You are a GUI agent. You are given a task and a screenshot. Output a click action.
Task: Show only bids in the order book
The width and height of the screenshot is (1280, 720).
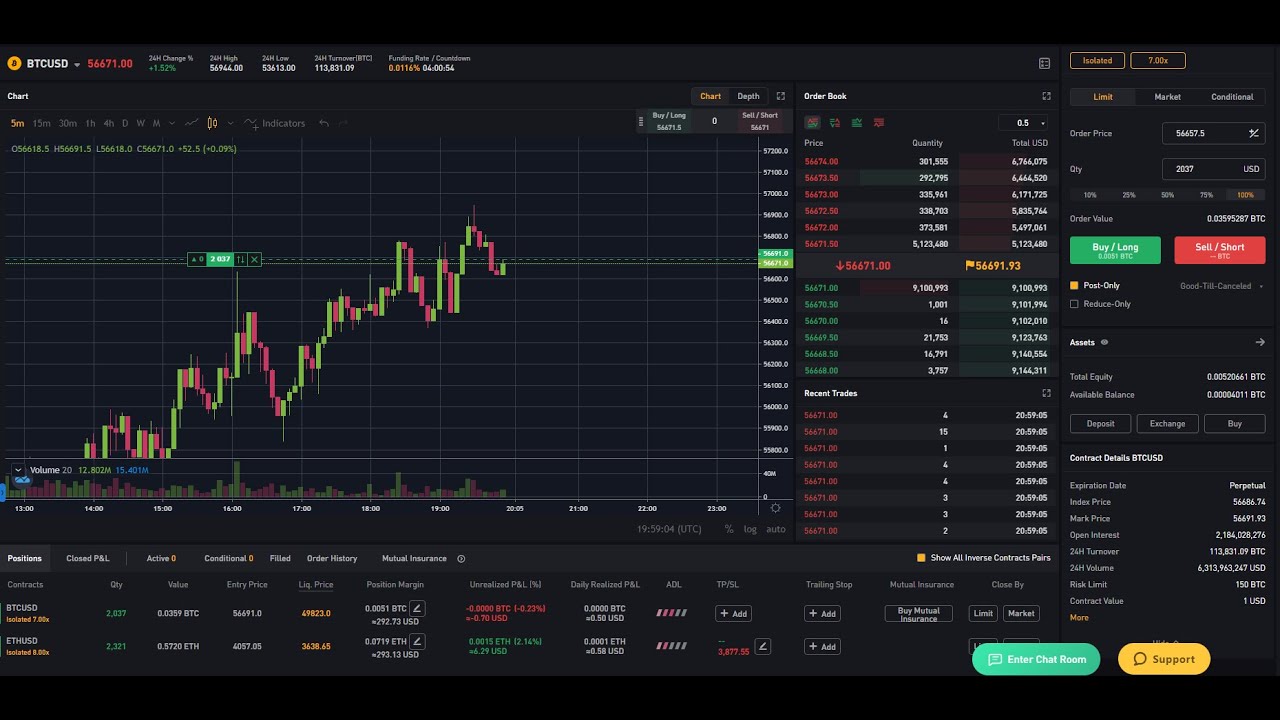point(857,123)
